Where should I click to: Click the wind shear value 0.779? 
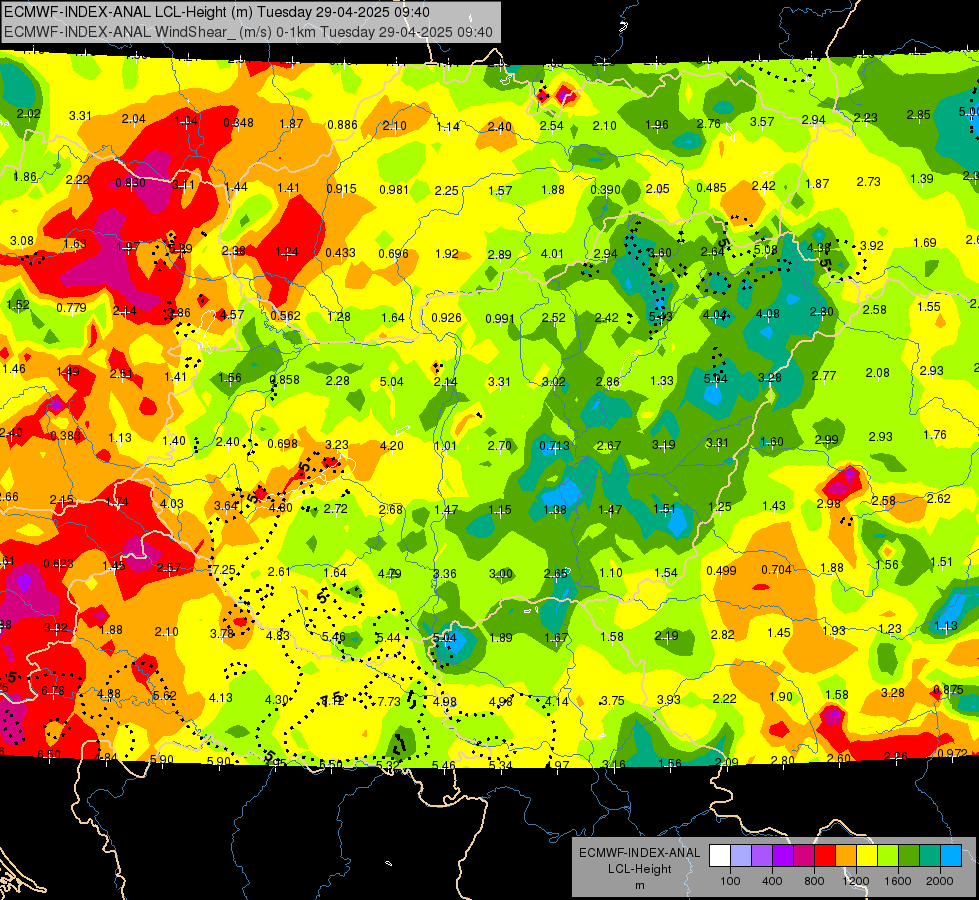[71, 308]
